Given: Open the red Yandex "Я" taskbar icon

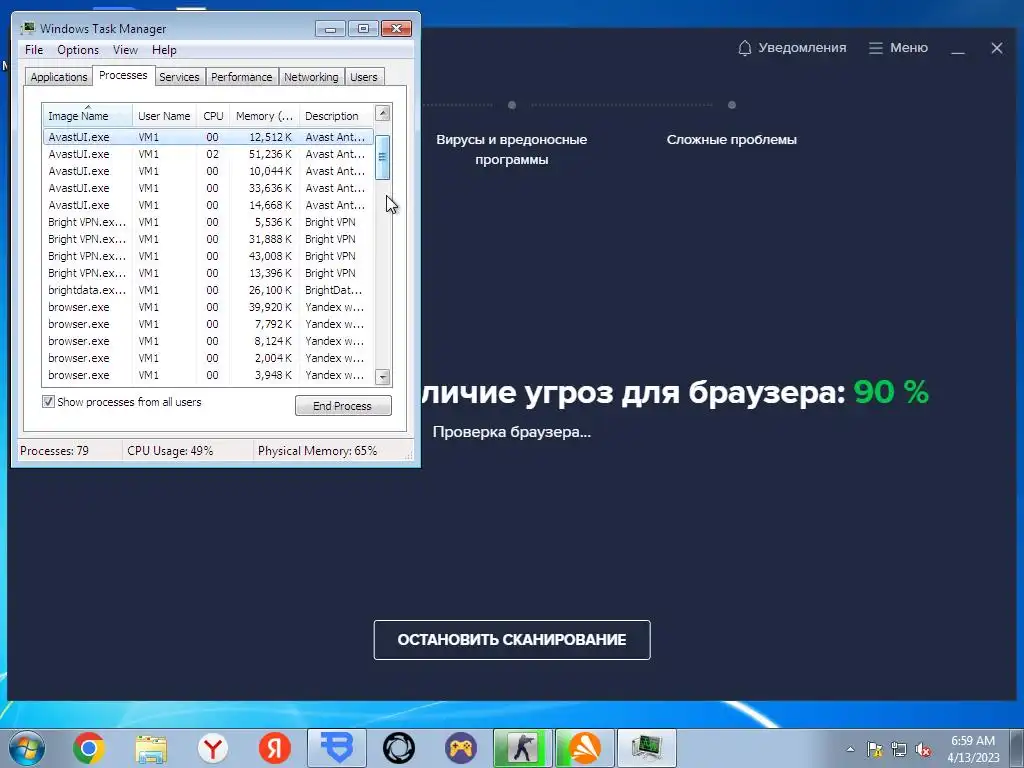Looking at the screenshot, I should pyautogui.click(x=275, y=748).
